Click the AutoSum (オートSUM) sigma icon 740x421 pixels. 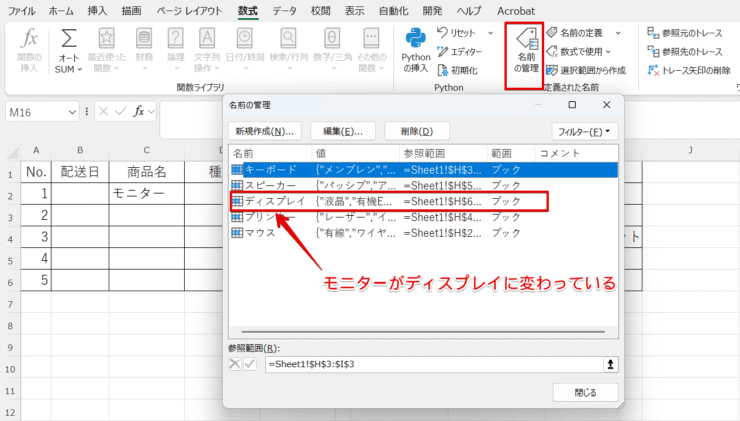68,39
